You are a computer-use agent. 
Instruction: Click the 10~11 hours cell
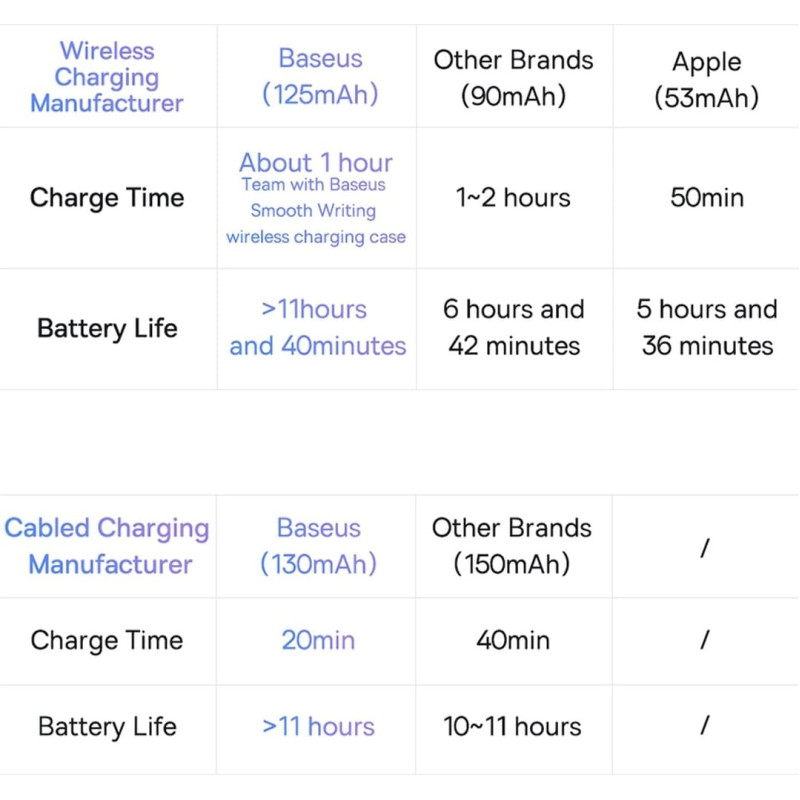tap(513, 727)
